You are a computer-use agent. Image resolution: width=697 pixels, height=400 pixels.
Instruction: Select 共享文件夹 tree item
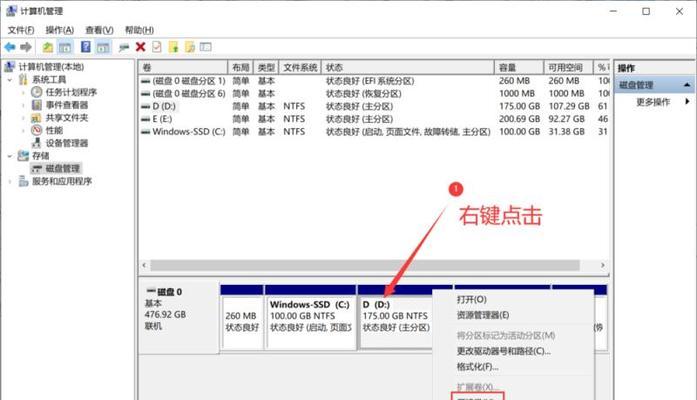tap(67, 118)
